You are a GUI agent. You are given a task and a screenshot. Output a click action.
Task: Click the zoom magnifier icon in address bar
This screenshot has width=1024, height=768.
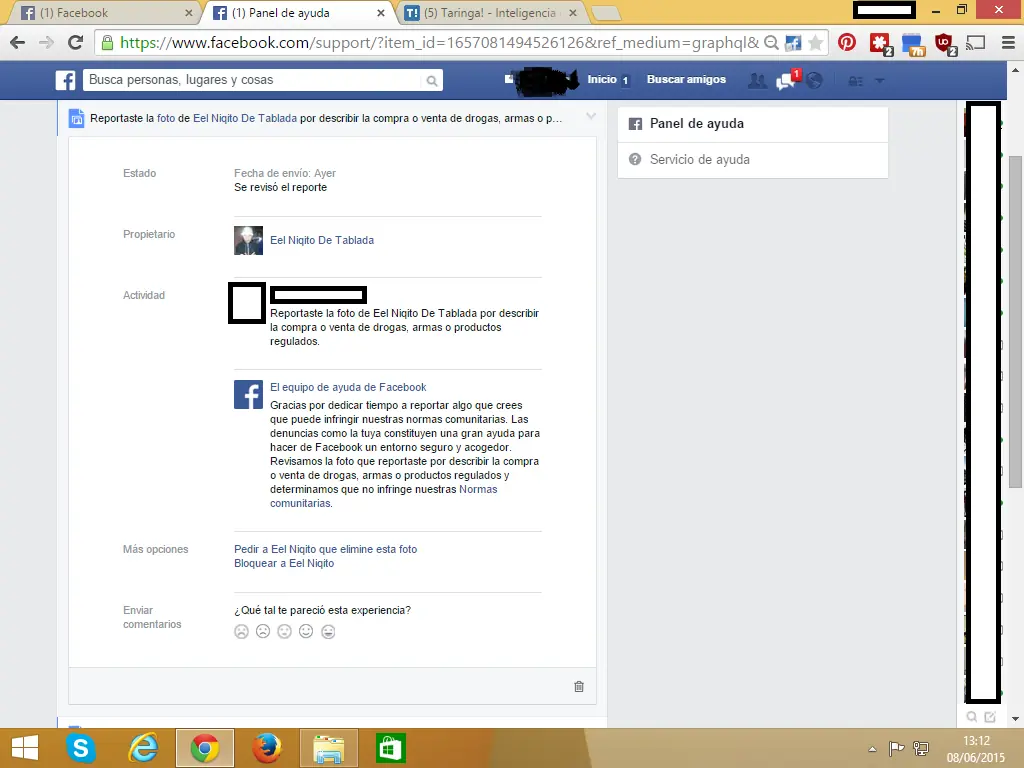click(771, 43)
